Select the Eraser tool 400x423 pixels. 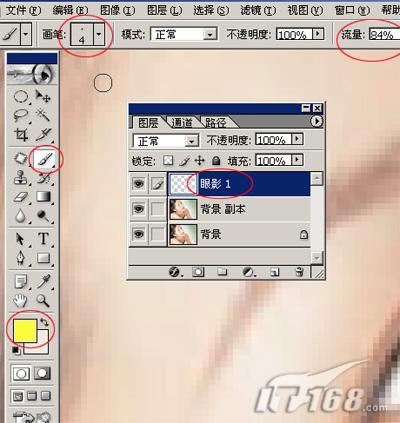coord(21,197)
